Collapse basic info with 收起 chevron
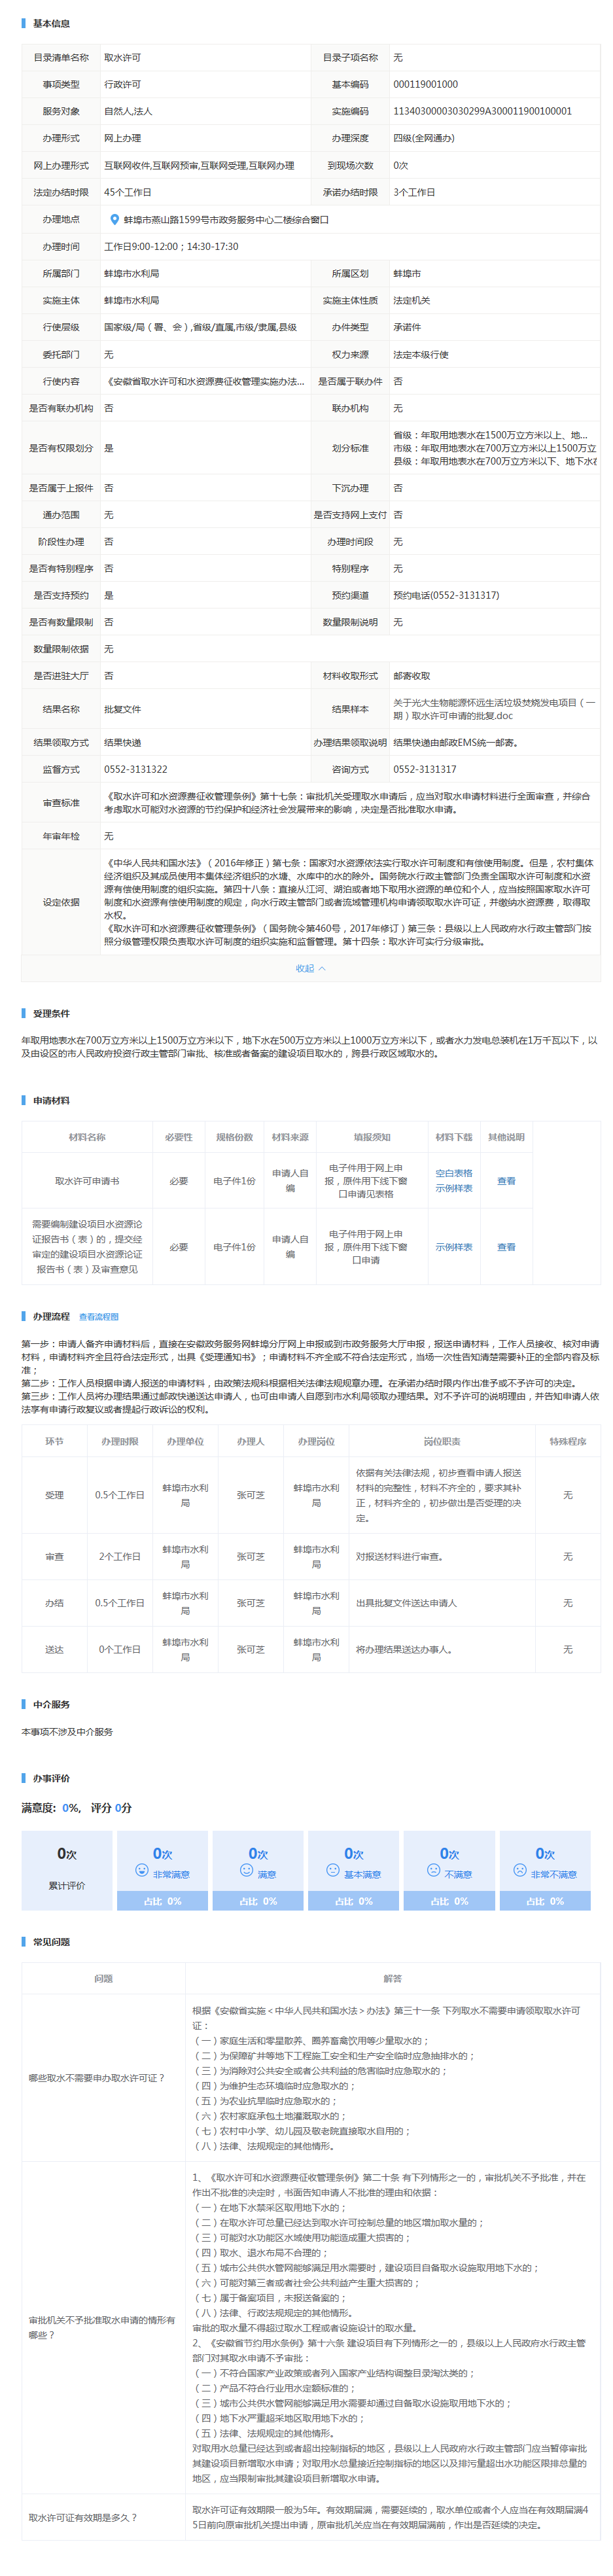Screen dimensions: 613x2576 coord(310,968)
